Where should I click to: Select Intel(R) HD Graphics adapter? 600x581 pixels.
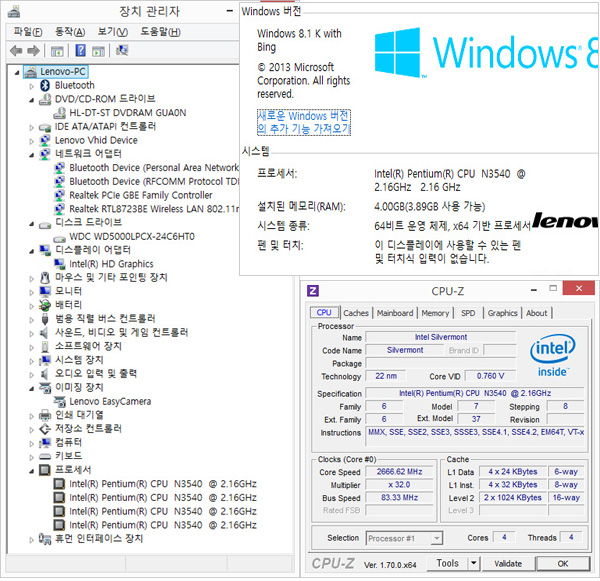coord(111,264)
